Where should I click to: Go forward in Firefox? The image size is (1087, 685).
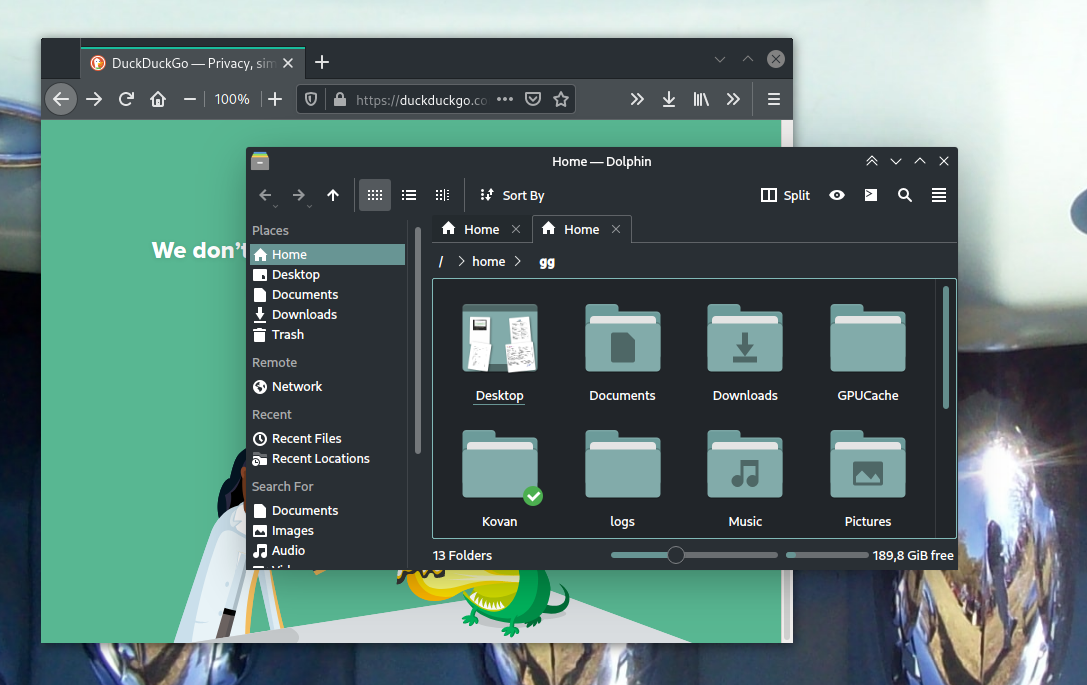point(94,99)
